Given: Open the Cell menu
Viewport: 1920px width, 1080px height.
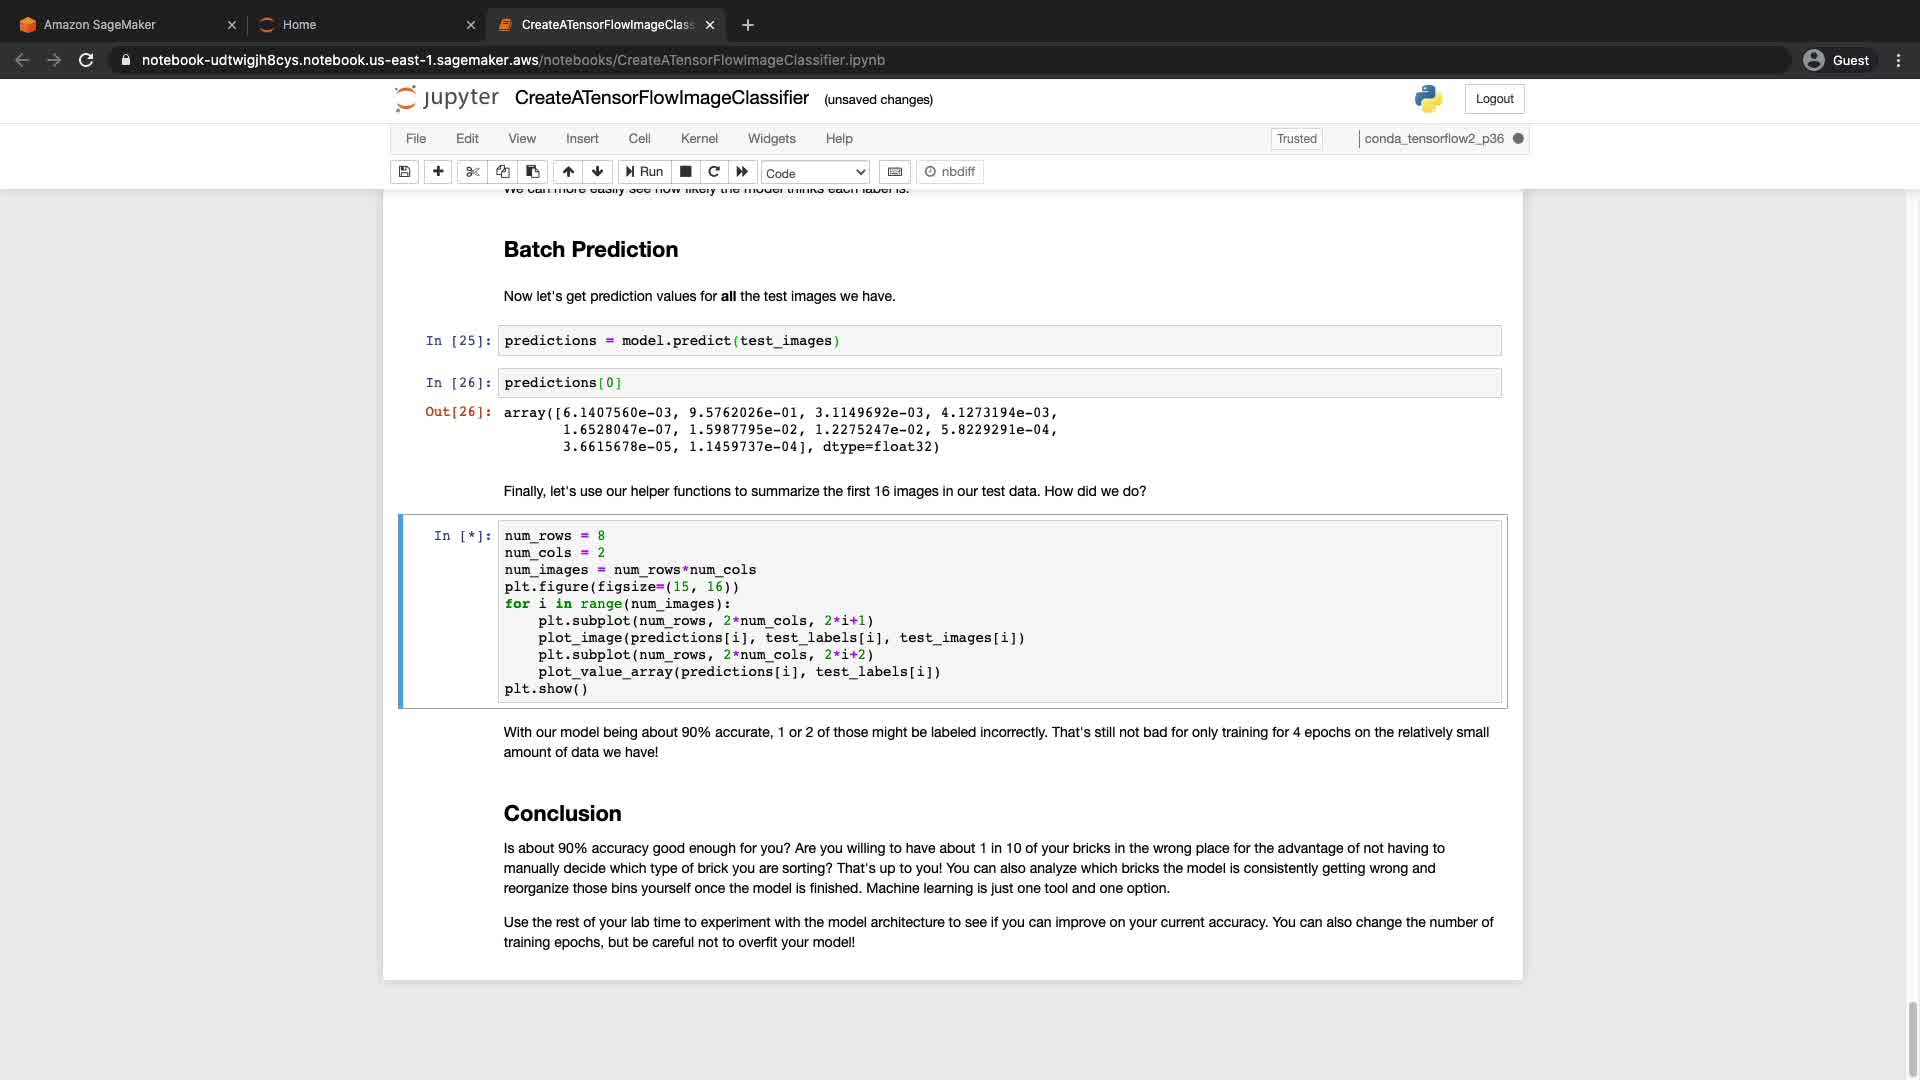Looking at the screenshot, I should pos(639,139).
